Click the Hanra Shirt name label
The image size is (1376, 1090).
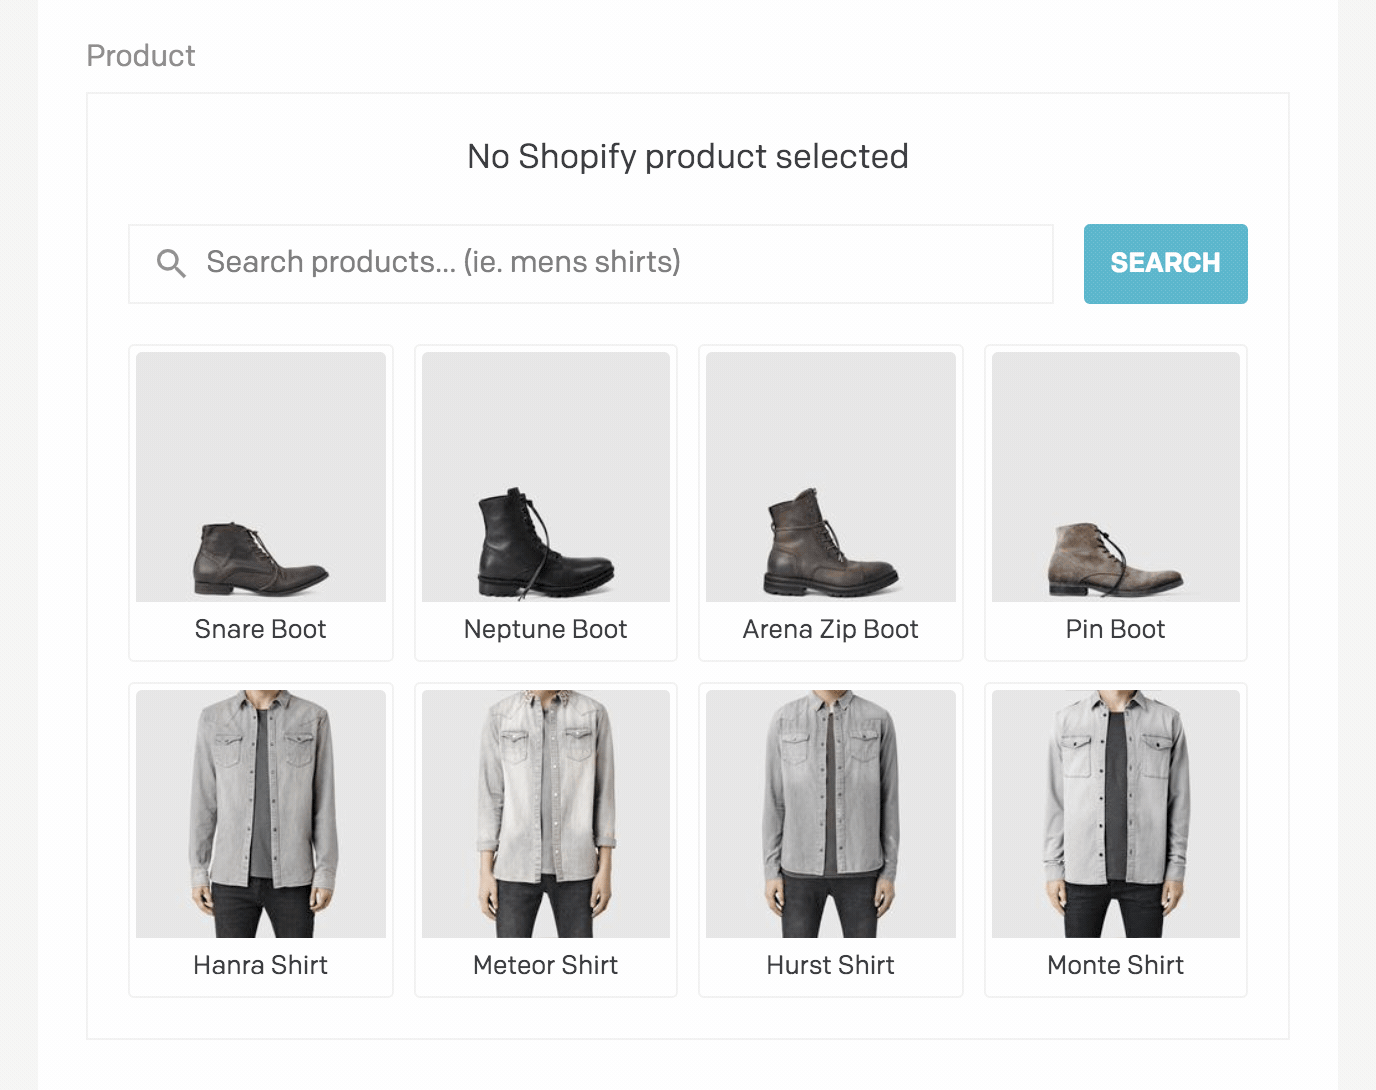point(261,965)
